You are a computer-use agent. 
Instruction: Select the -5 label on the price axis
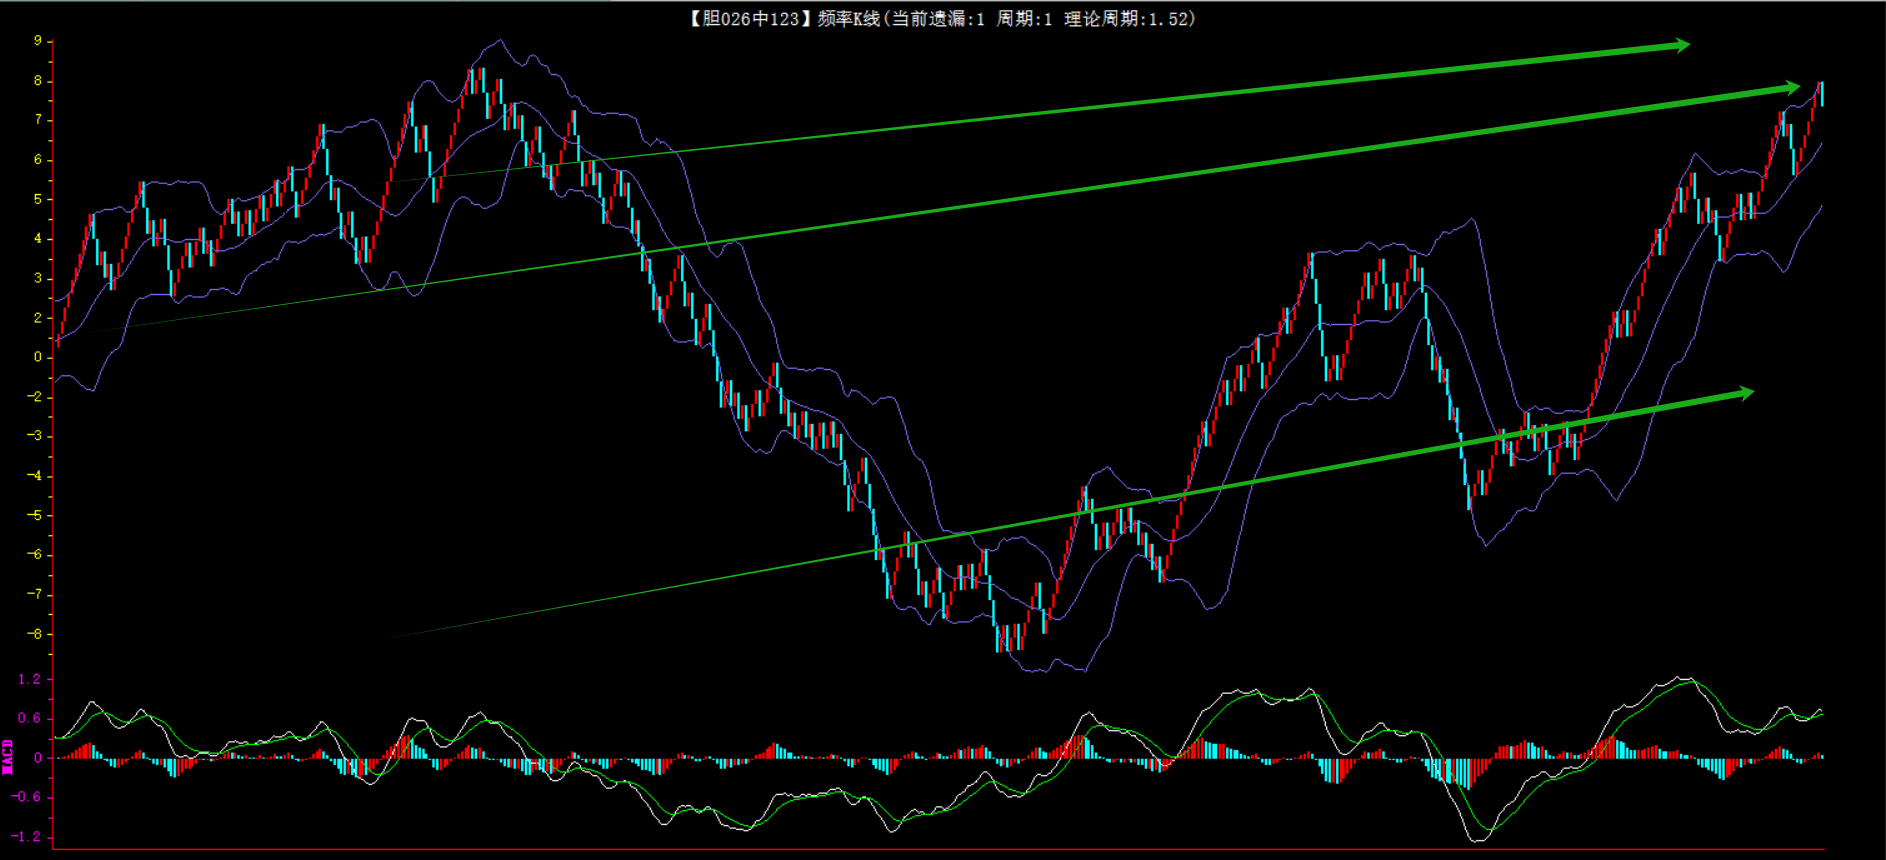[35, 515]
